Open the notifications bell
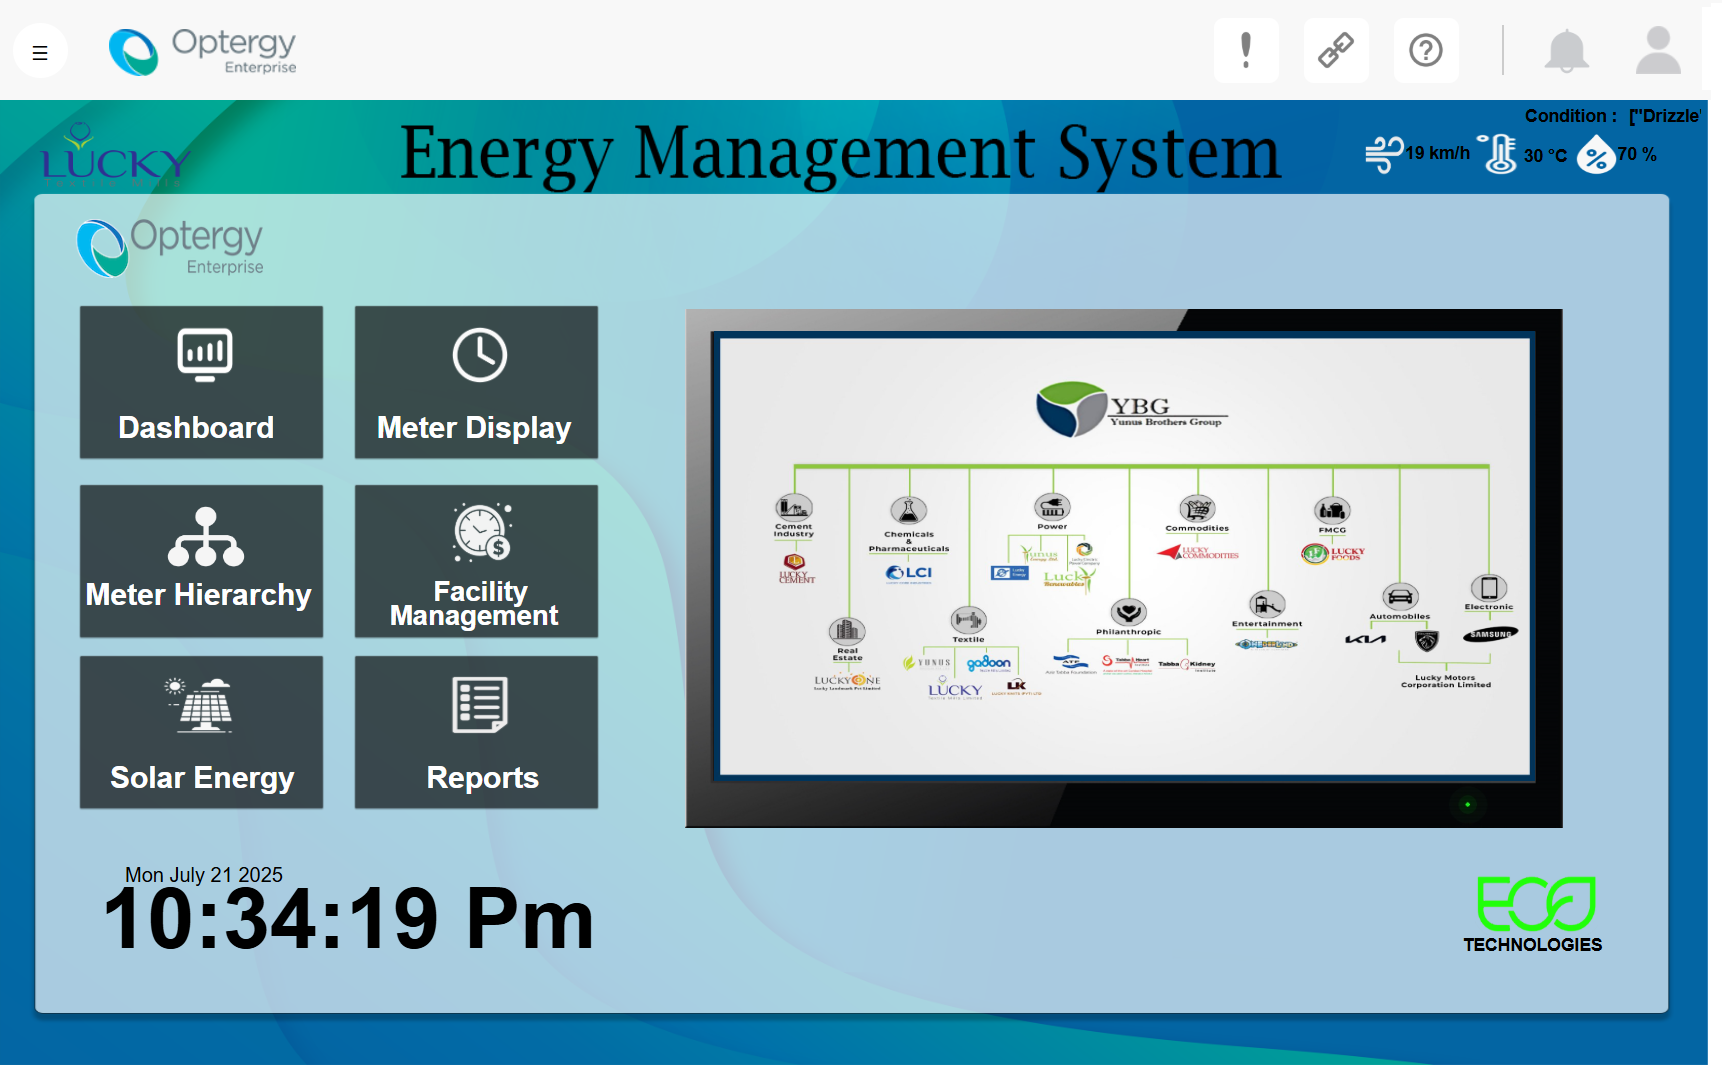The image size is (1722, 1078). [1566, 51]
